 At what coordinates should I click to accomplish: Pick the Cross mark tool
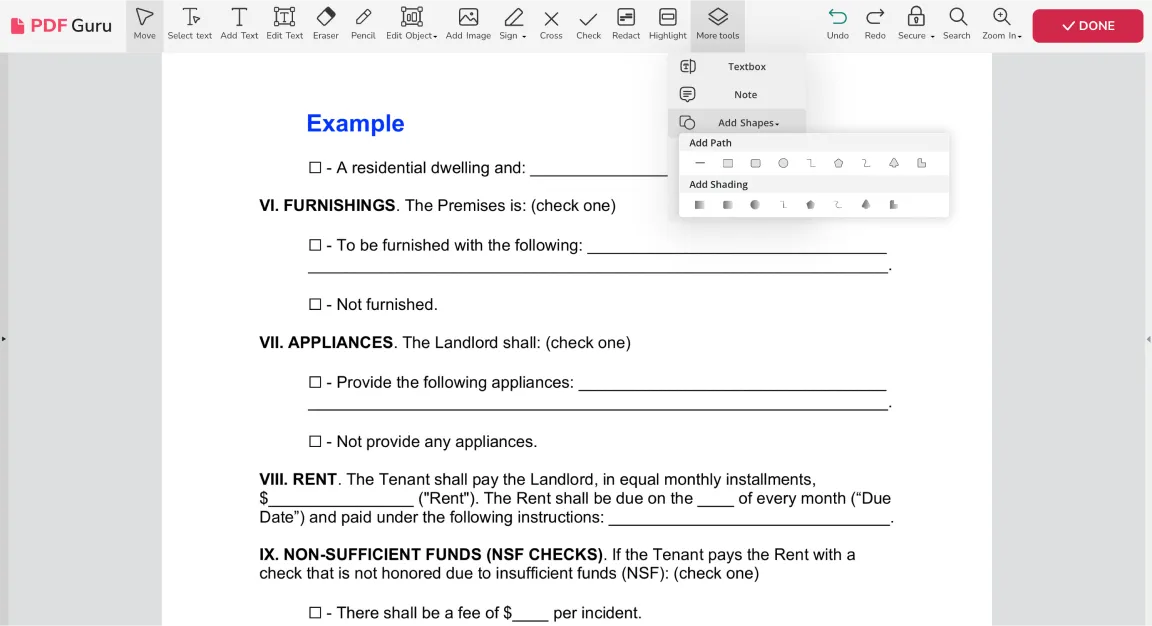coord(551,24)
